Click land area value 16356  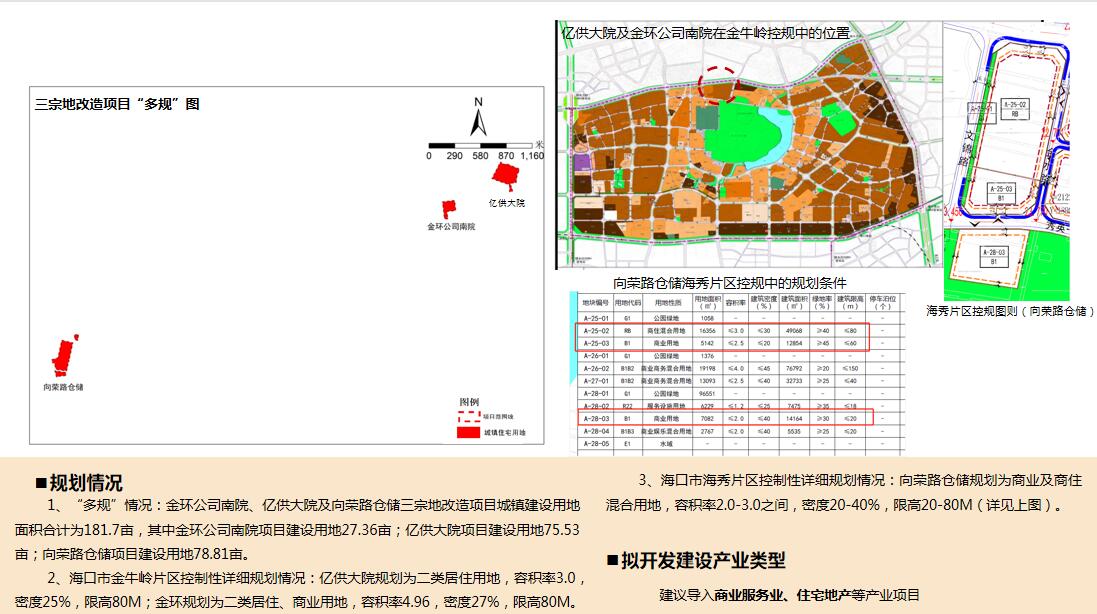[x=707, y=331]
